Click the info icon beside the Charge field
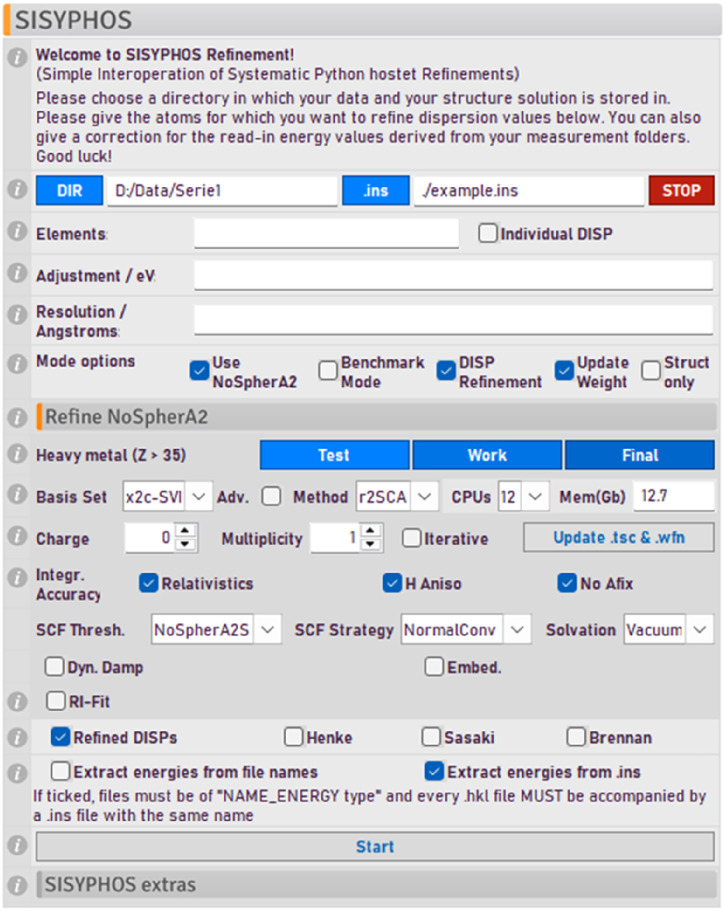 click(x=16, y=538)
